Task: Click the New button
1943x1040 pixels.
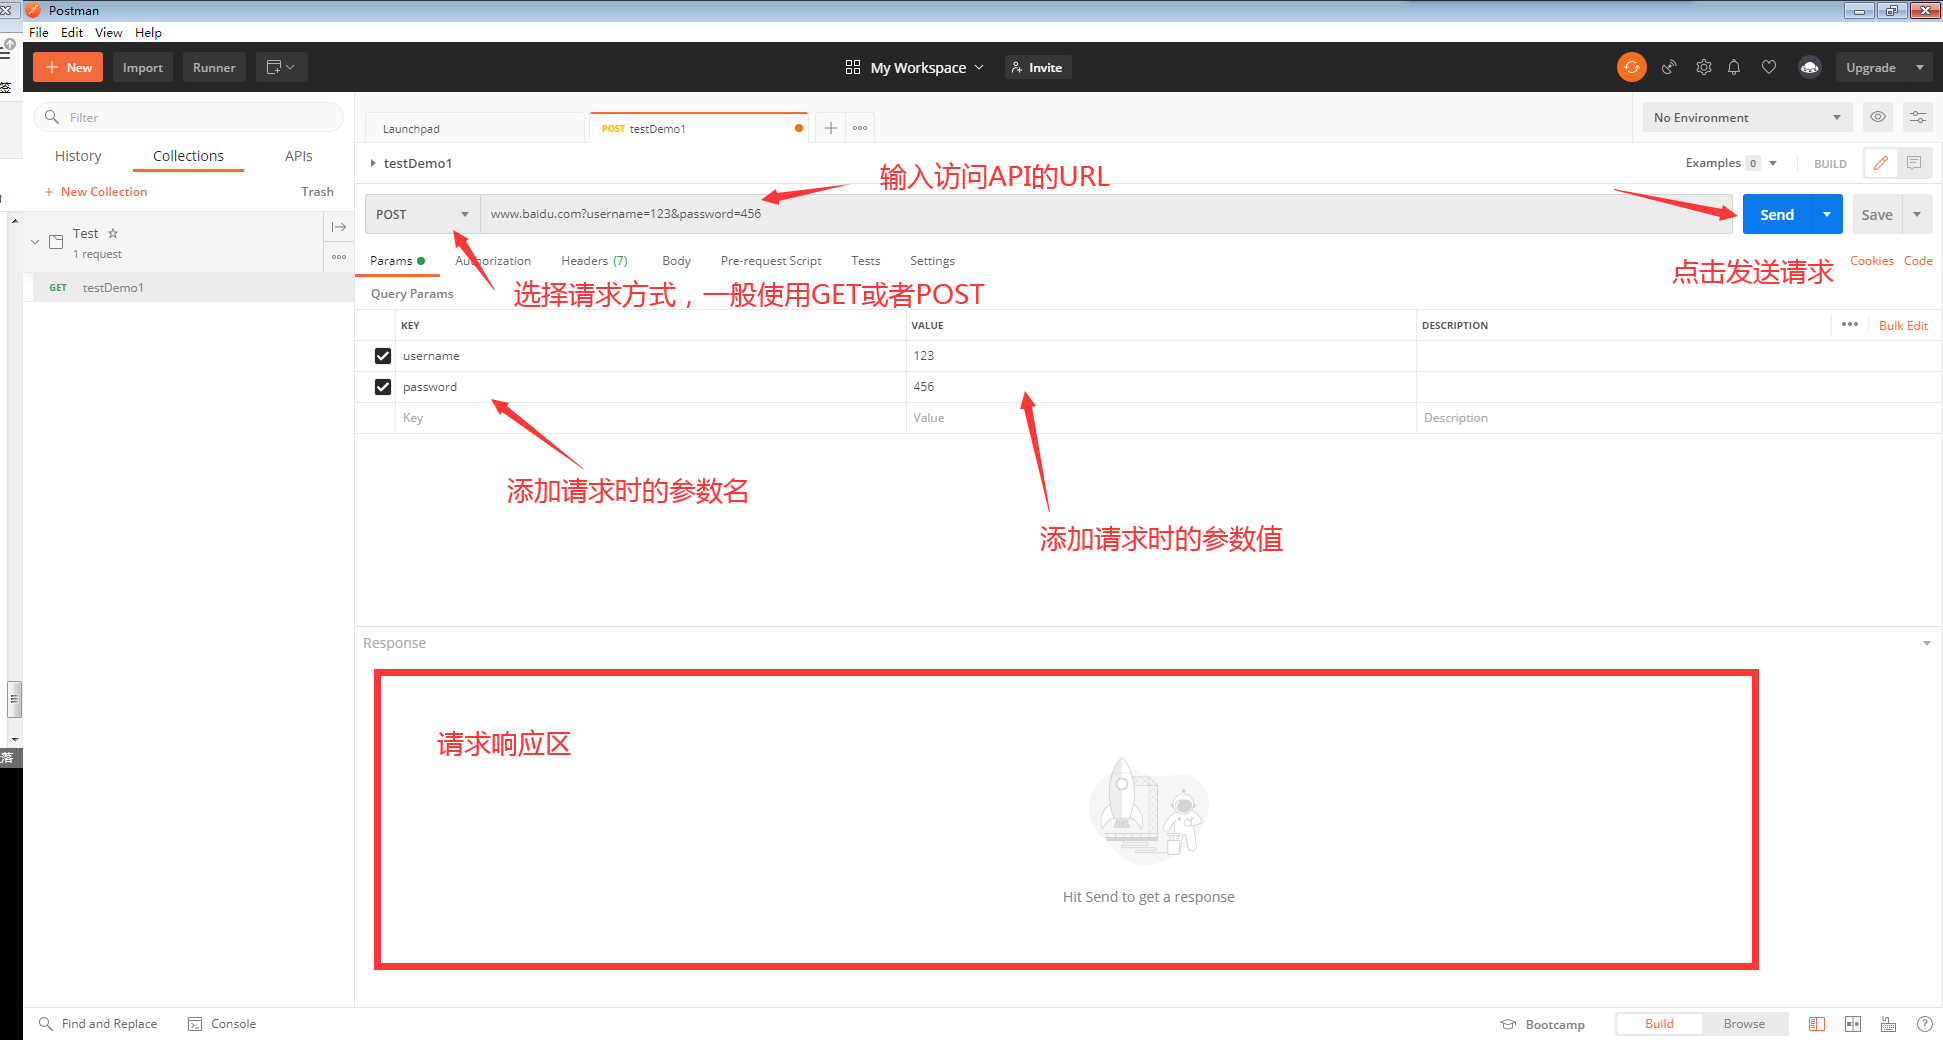Action: point(68,67)
